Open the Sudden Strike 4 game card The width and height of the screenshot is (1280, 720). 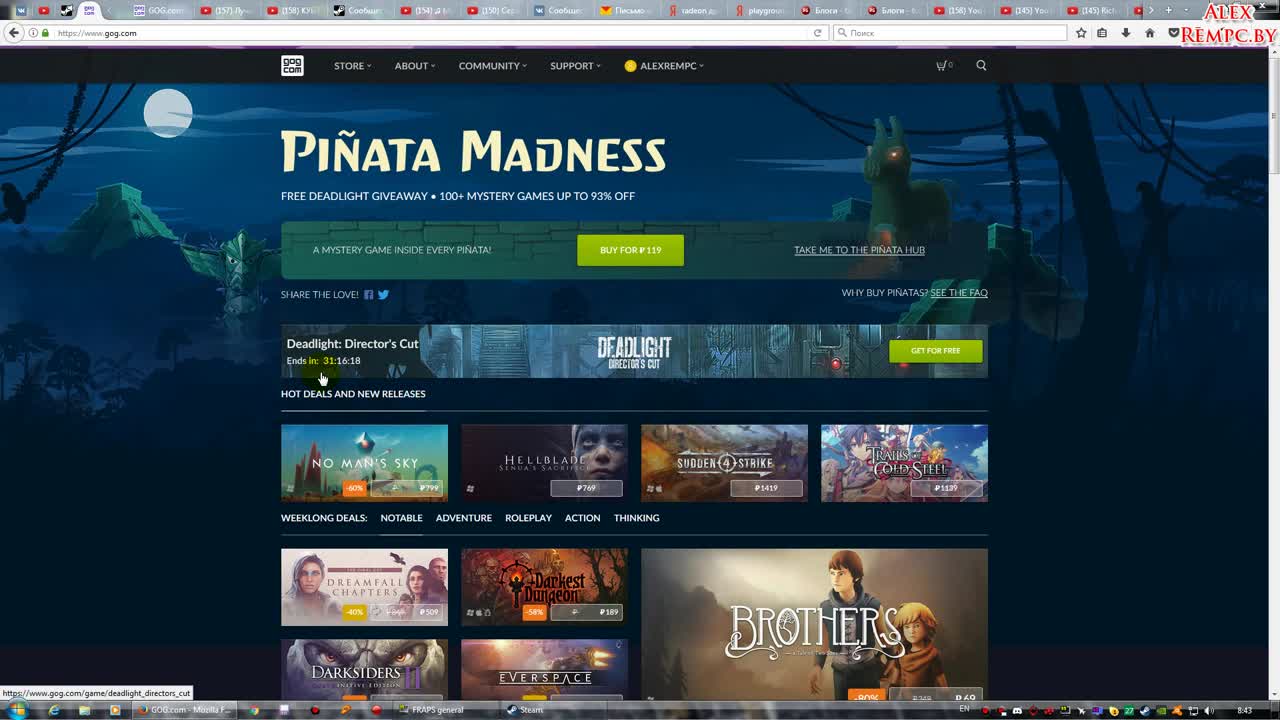[x=724, y=463]
